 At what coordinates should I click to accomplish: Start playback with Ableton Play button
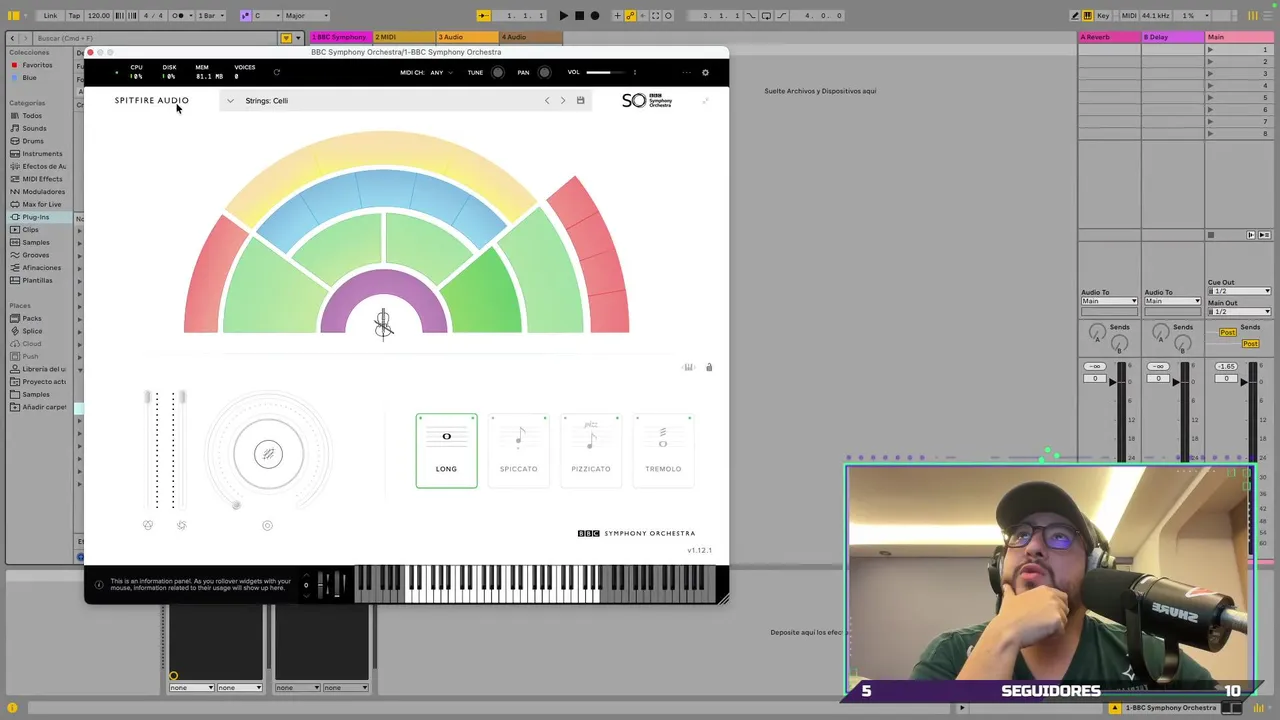click(x=563, y=15)
